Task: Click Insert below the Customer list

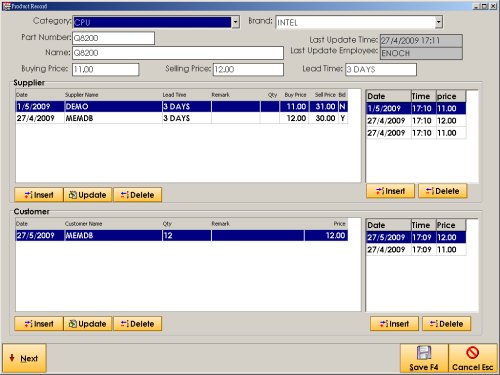Action: [39, 324]
